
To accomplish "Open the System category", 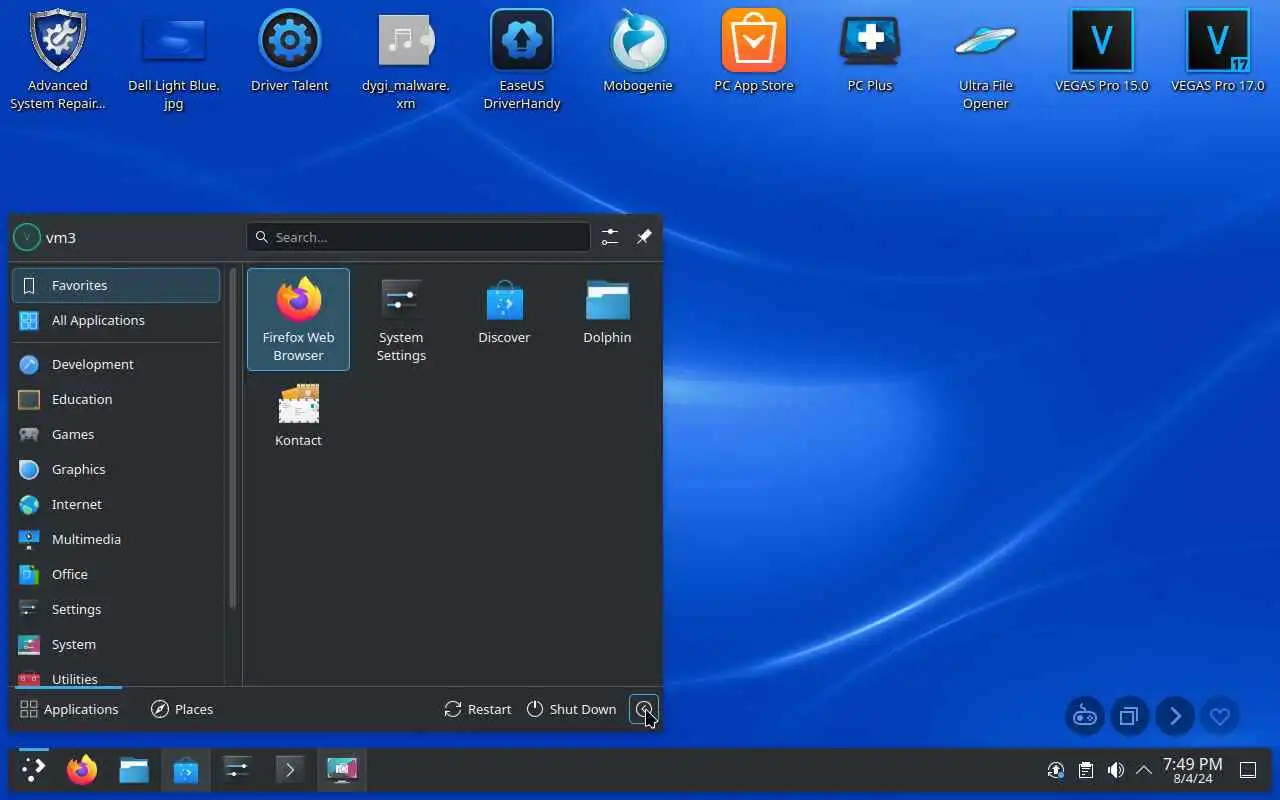I will pyautogui.click(x=116, y=644).
